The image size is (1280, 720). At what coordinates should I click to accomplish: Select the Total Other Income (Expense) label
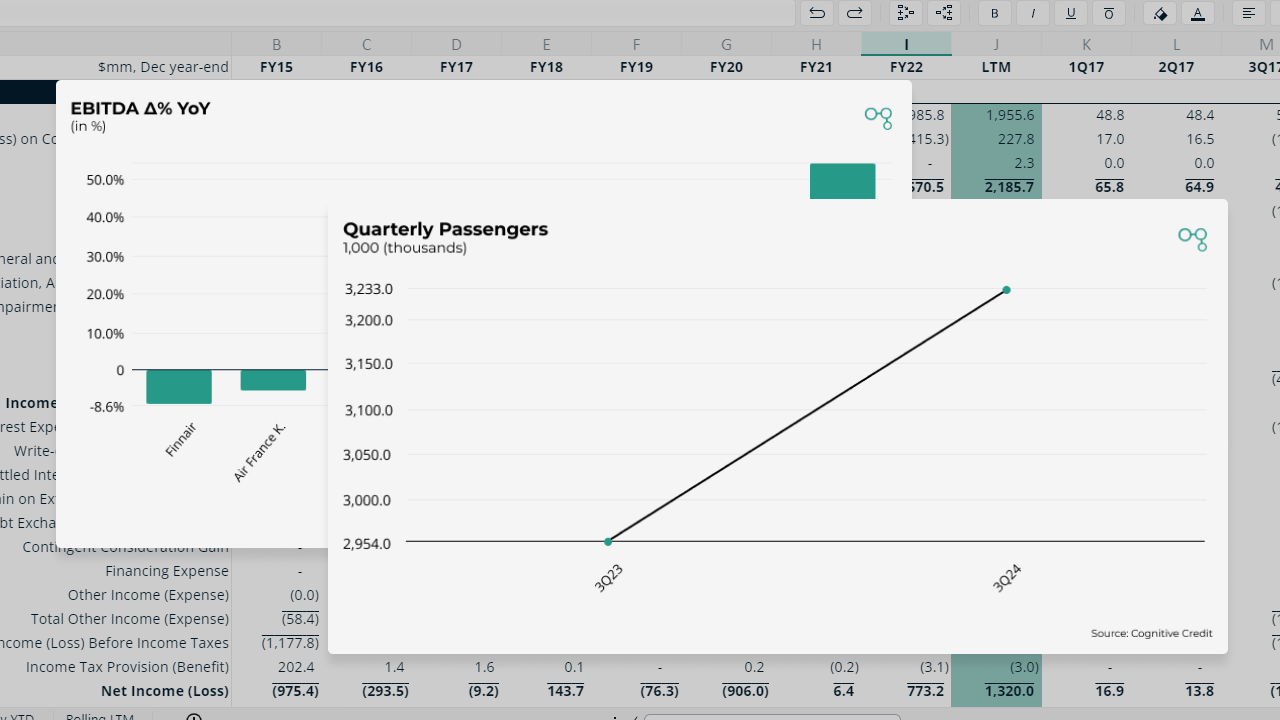[130, 619]
